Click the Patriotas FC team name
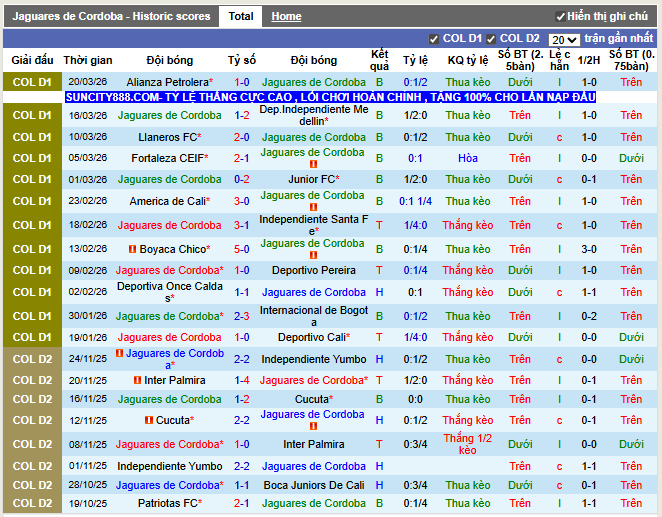 [x=166, y=503]
